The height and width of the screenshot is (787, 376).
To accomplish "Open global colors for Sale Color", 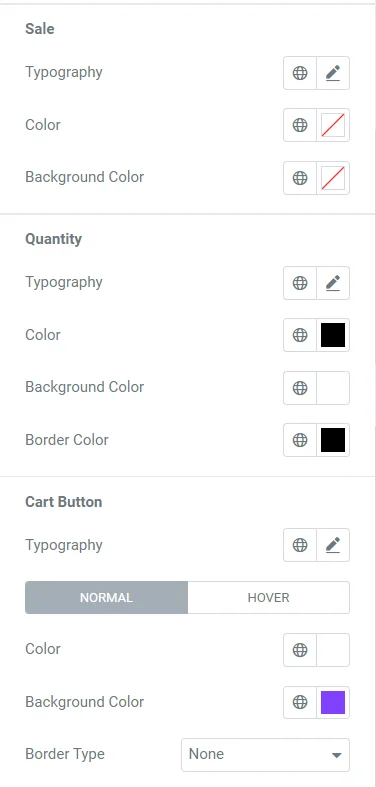I will (x=300, y=125).
